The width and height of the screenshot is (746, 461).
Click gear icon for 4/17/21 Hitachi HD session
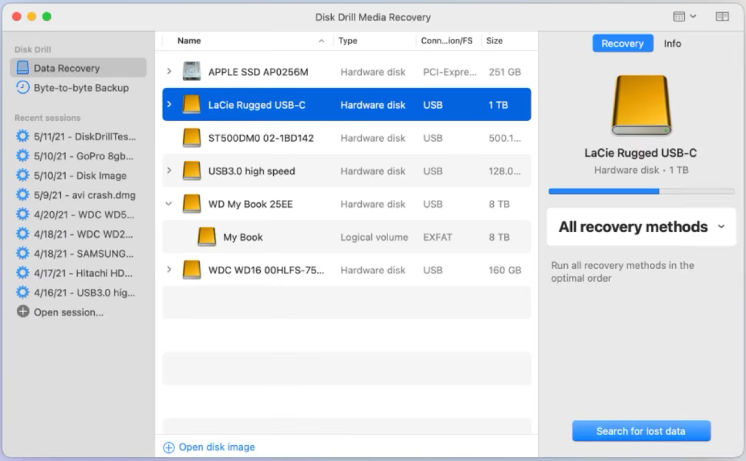[22, 273]
